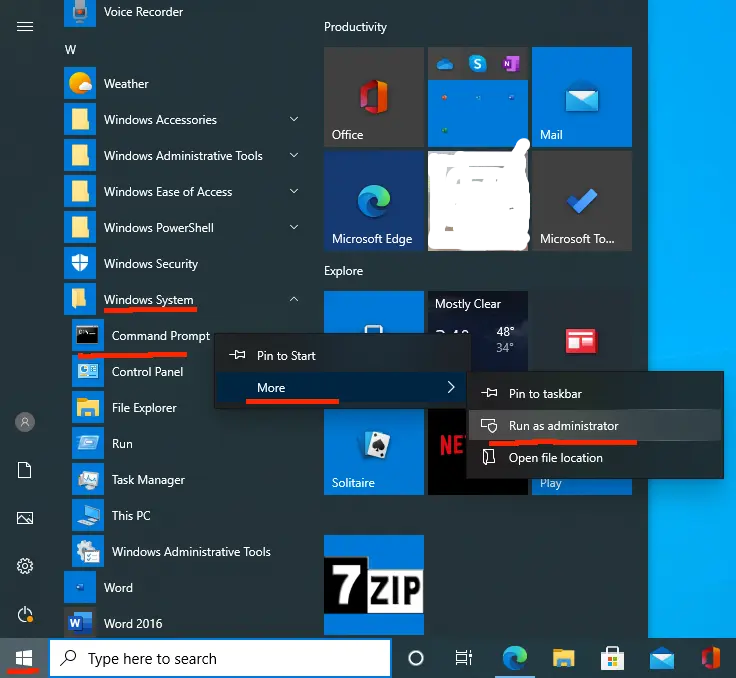
Task: Open Settings gear in Start sidebar
Action: coord(25,566)
